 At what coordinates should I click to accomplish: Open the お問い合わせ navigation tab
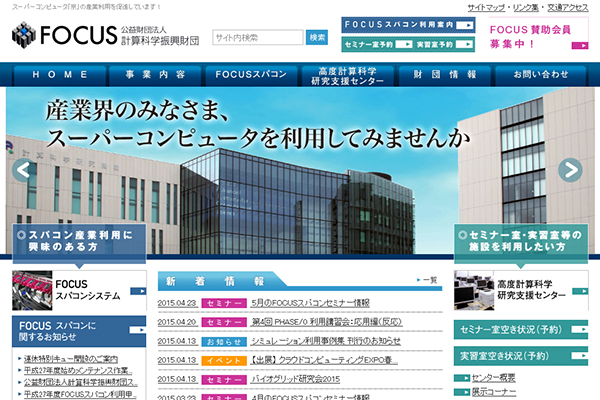541,75
